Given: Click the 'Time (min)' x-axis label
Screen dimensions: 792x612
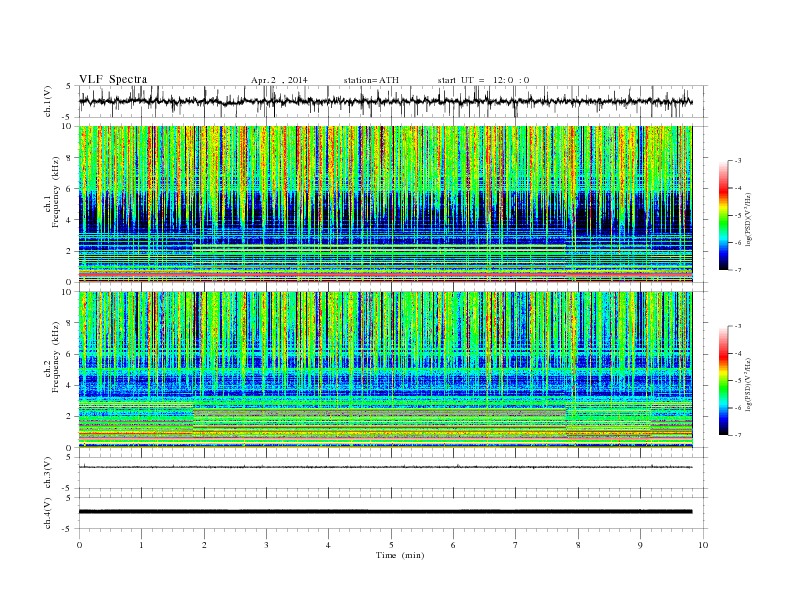Looking at the screenshot, I should click(x=400, y=555).
